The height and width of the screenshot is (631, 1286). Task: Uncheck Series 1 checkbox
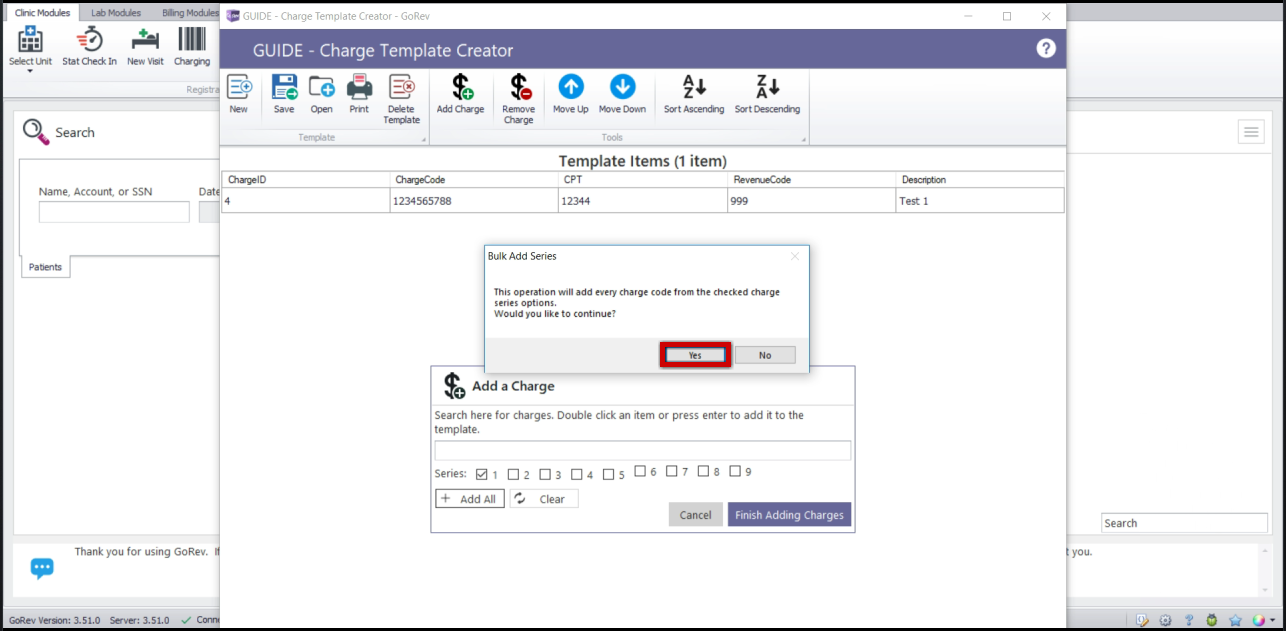point(482,474)
